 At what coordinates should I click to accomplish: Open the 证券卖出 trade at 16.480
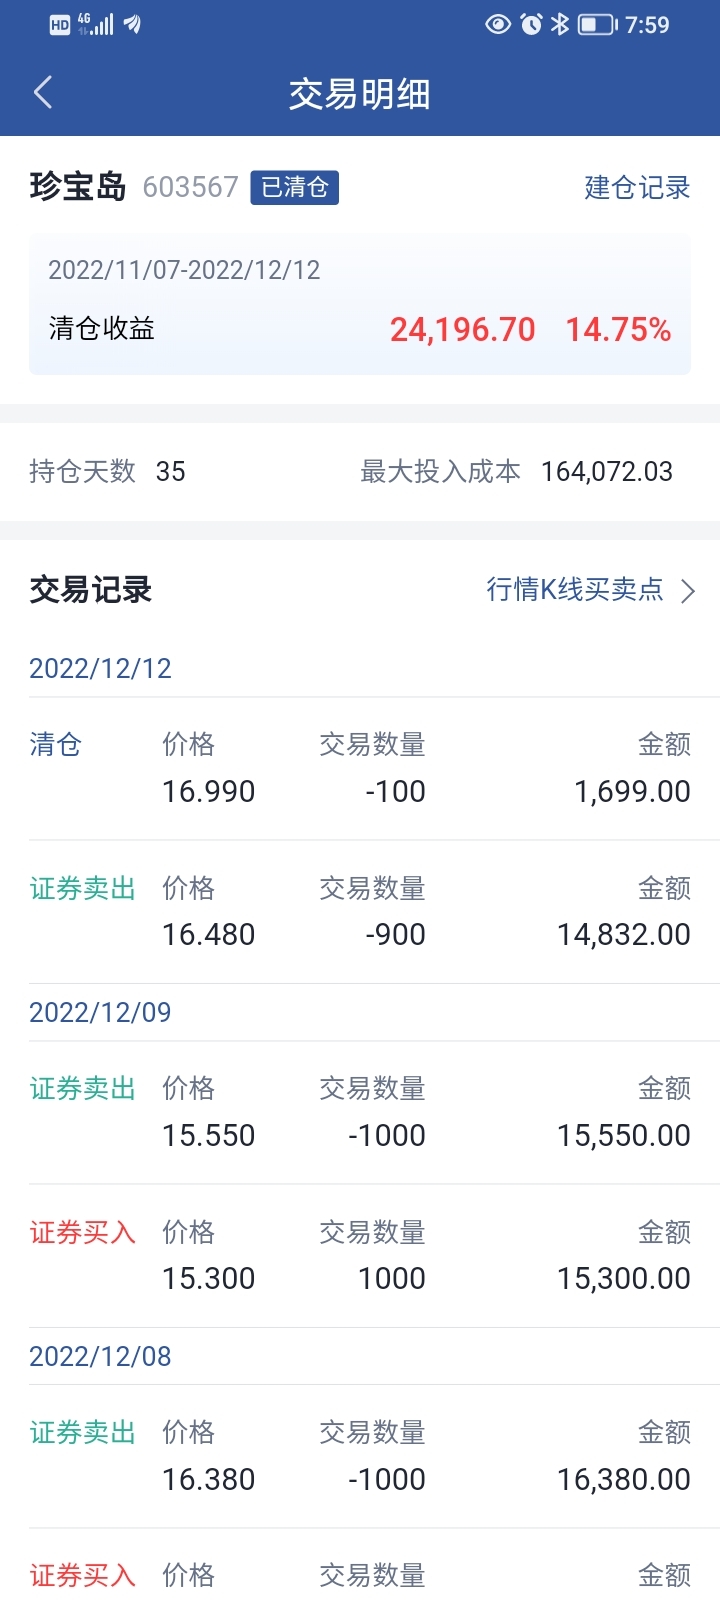[360, 911]
